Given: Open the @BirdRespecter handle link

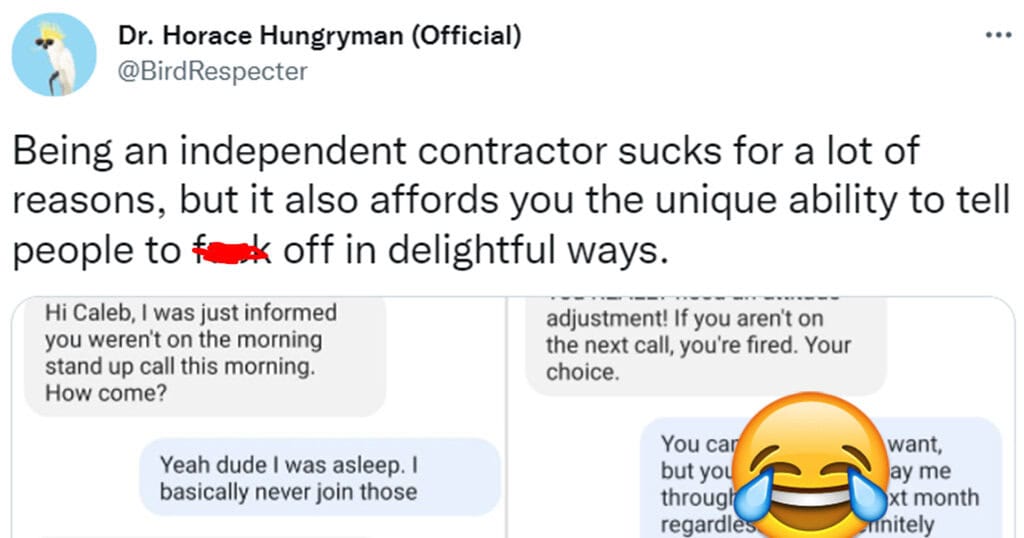Looking at the screenshot, I should 212,71.
